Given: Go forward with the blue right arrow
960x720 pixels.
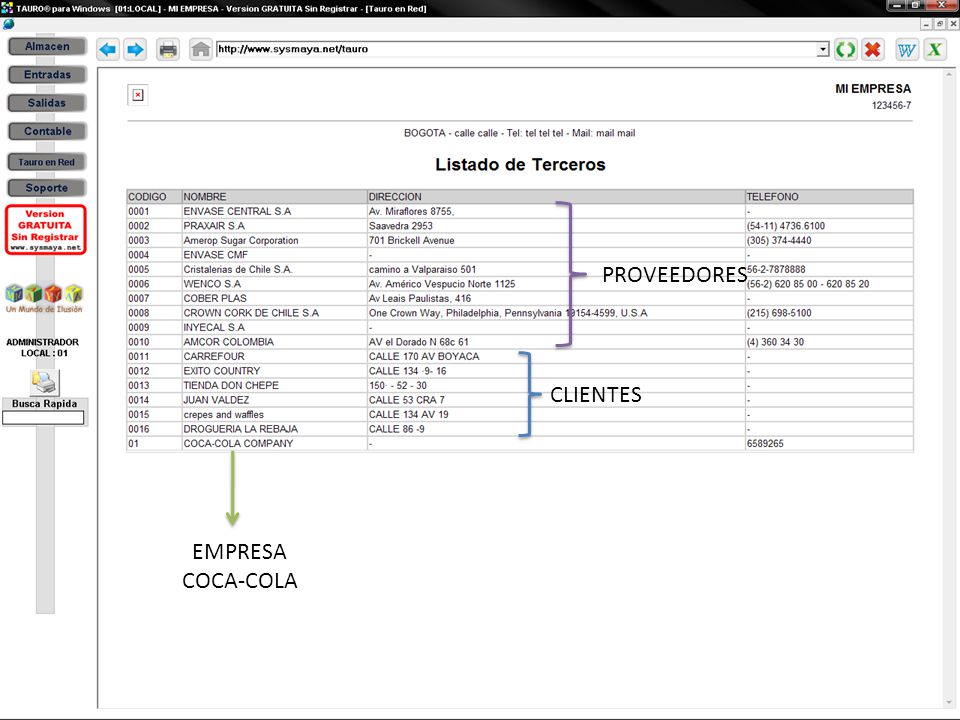Looking at the screenshot, I should [135, 49].
